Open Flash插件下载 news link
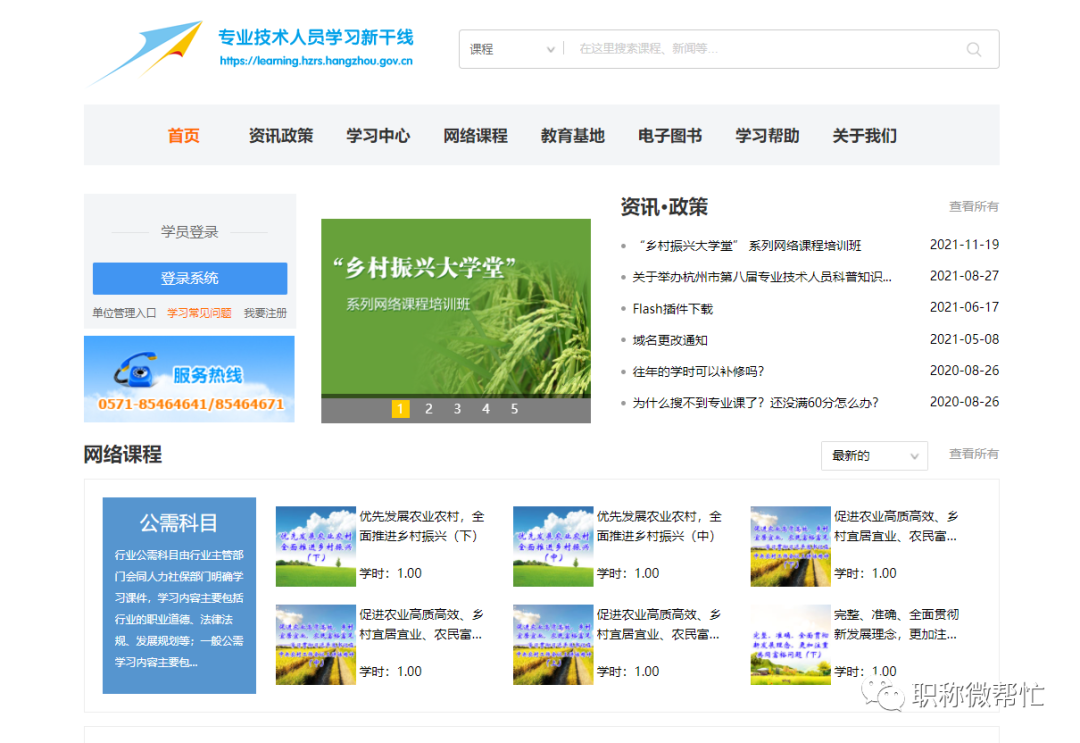This screenshot has width=1080, height=743. tap(672, 308)
